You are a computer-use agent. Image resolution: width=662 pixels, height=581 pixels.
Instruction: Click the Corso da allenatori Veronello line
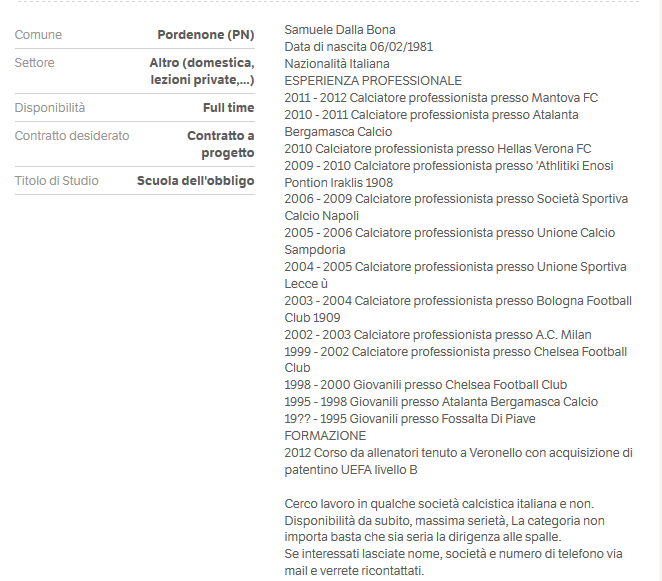pyautogui.click(x=459, y=461)
